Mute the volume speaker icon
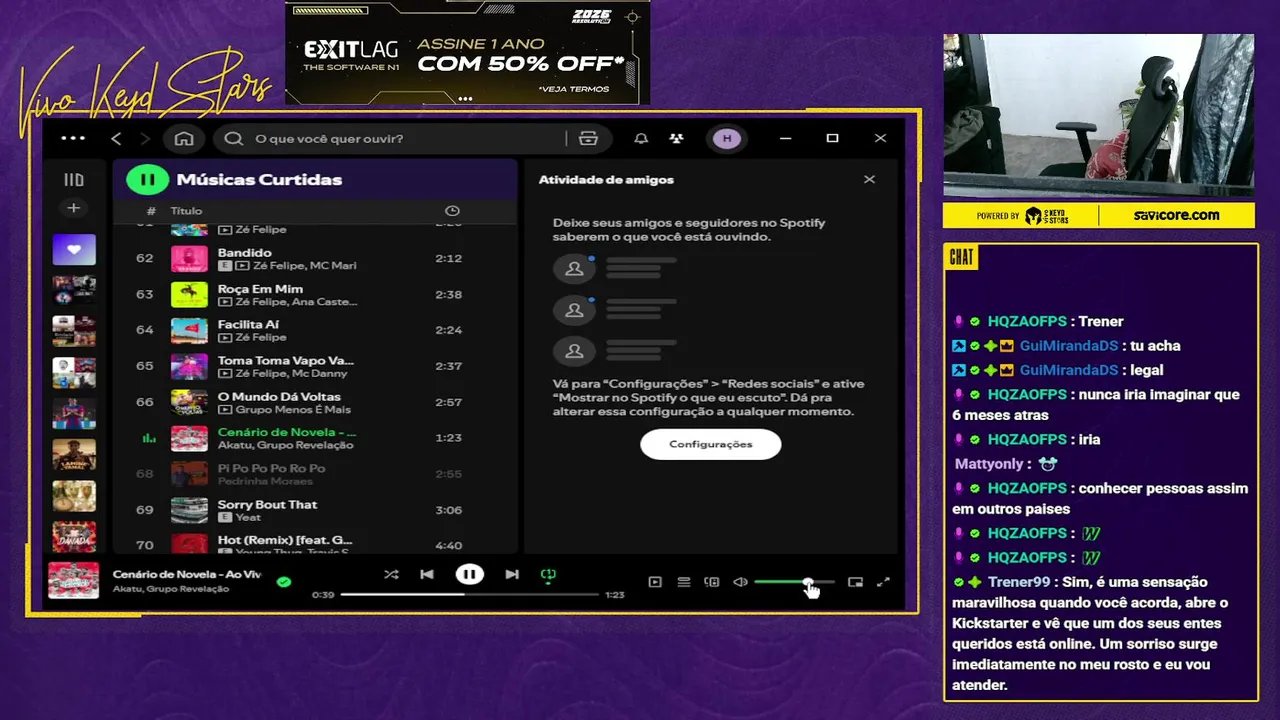The width and height of the screenshot is (1280, 720). [740, 582]
